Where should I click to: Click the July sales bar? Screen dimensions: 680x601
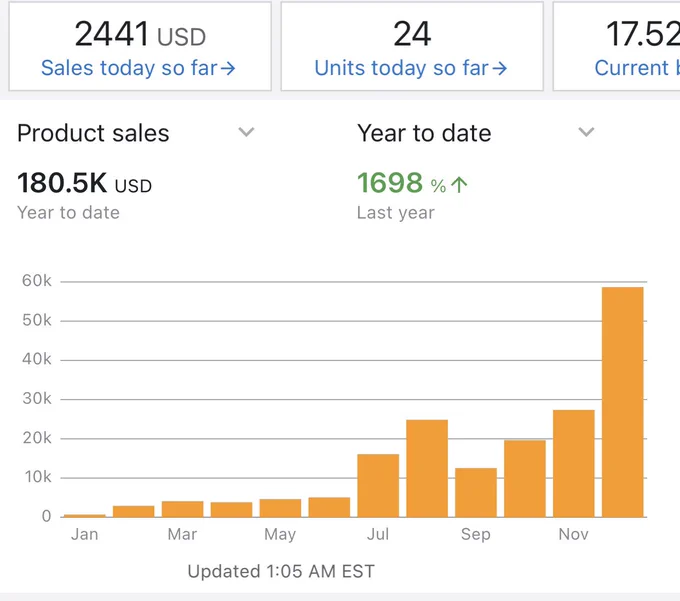pyautogui.click(x=378, y=486)
